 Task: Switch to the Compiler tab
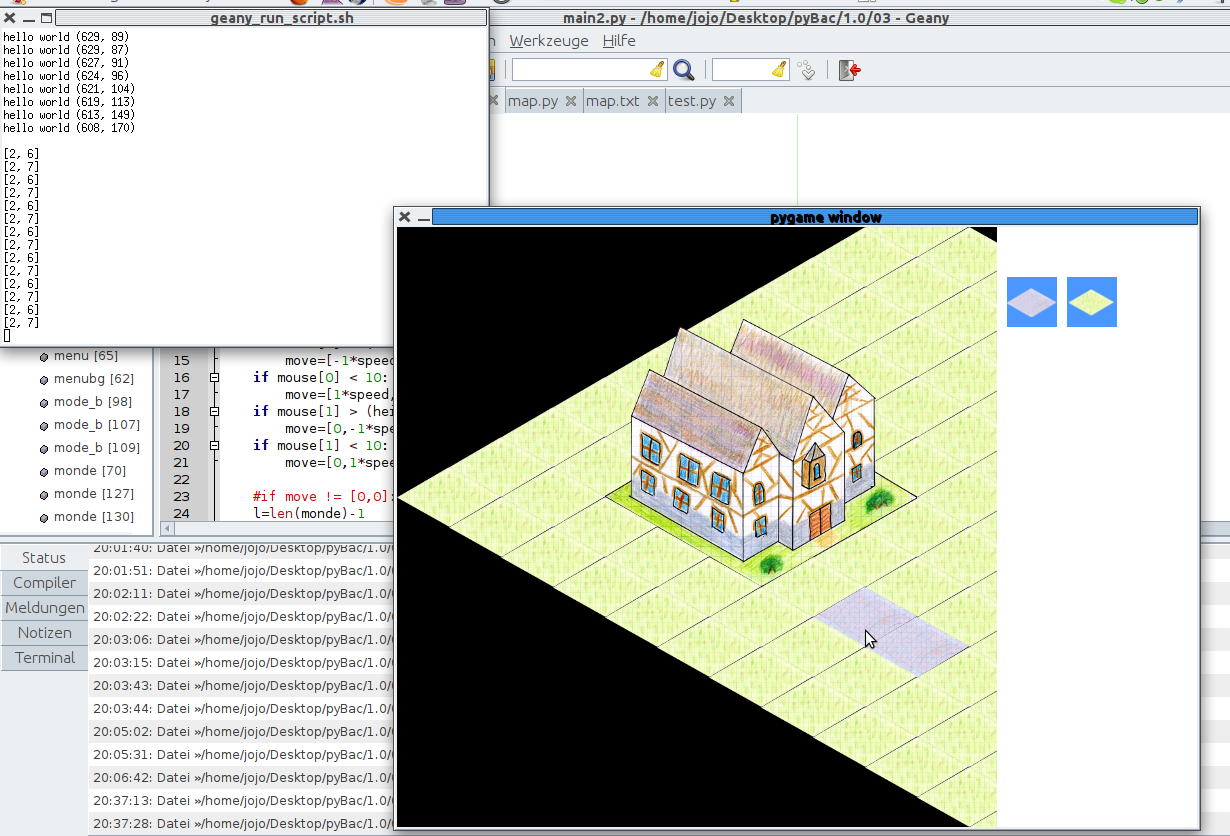44,582
